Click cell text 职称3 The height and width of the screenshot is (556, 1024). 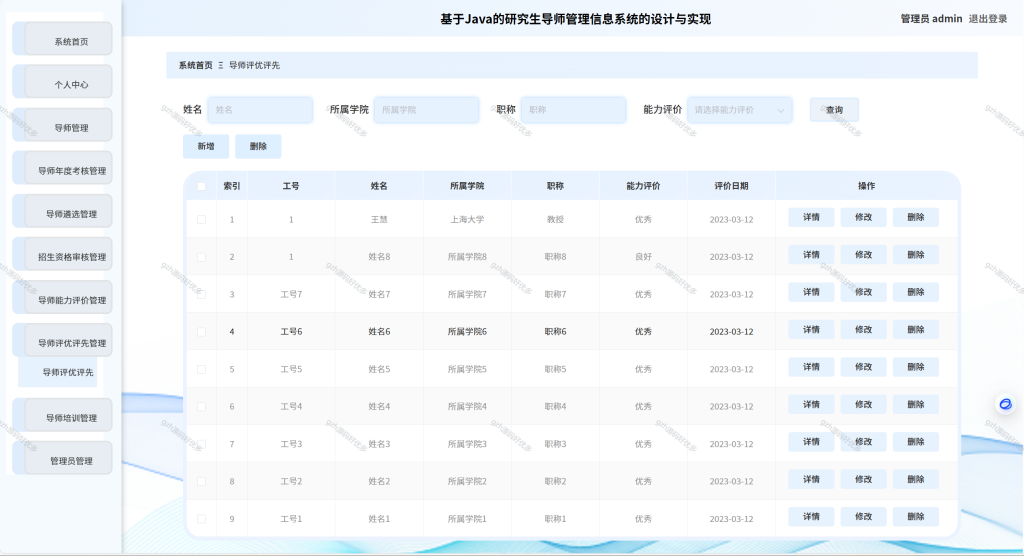click(x=555, y=444)
